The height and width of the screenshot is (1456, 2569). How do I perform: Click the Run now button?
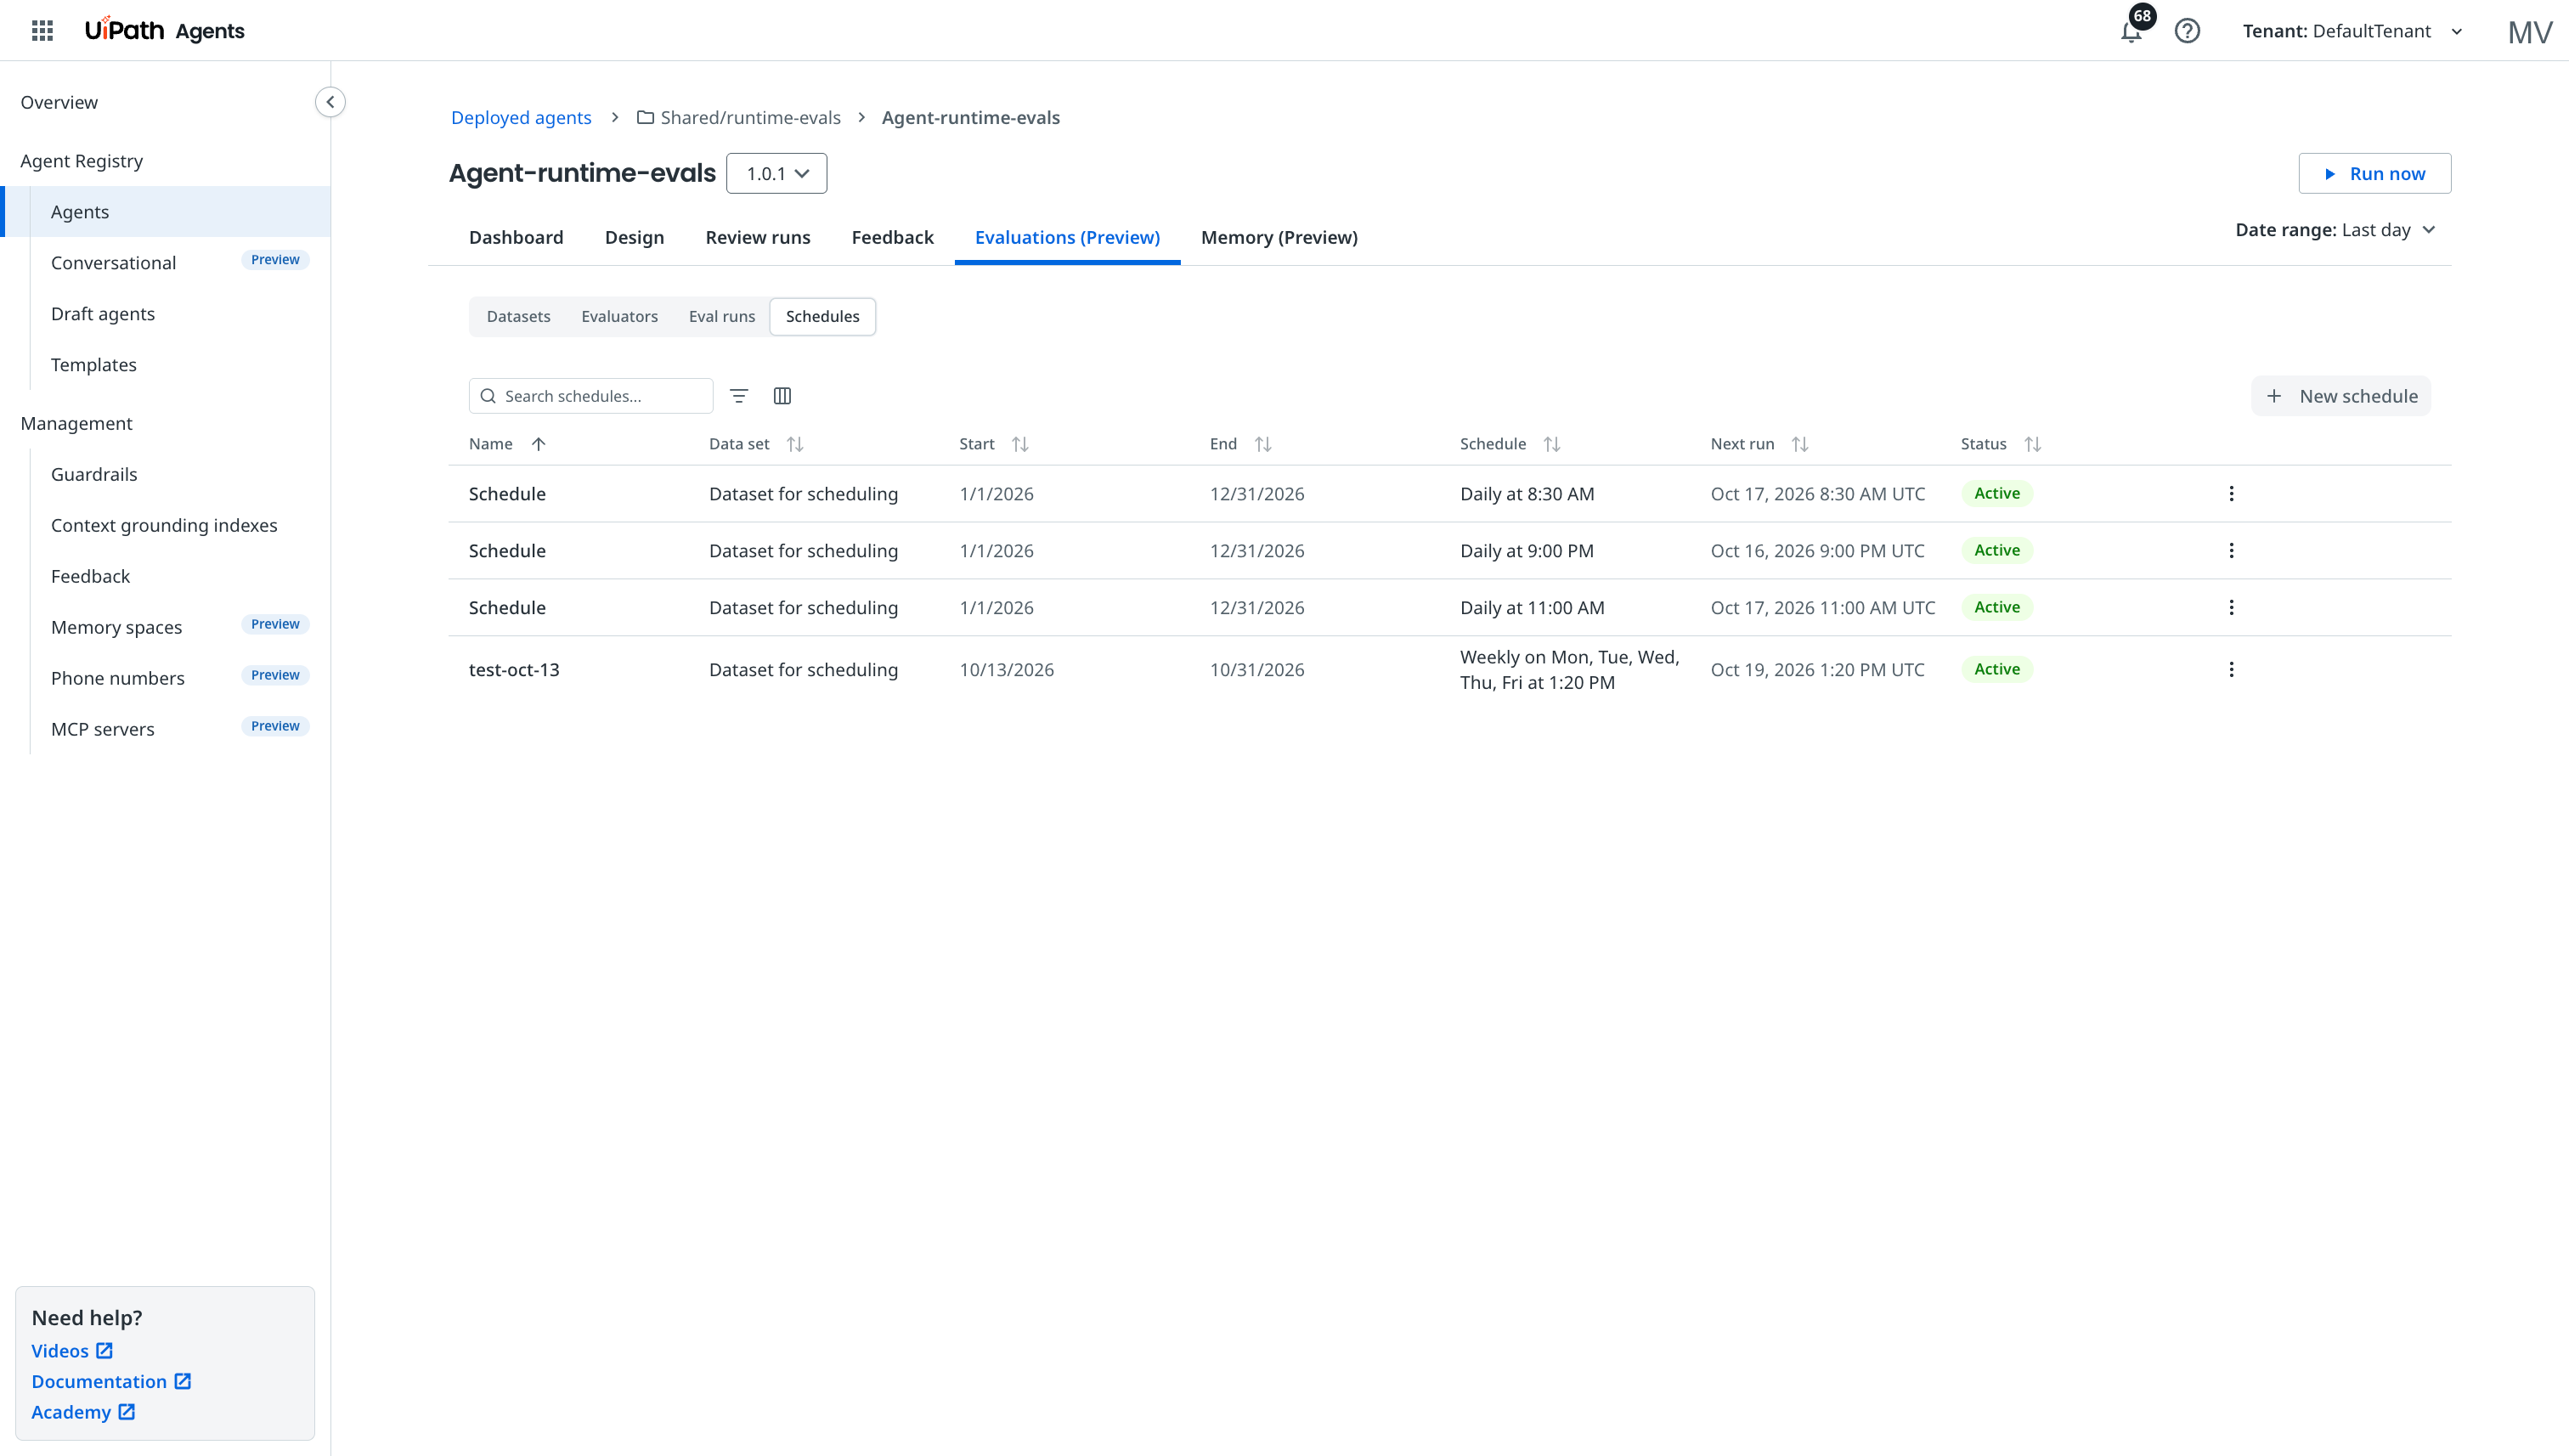[2374, 174]
